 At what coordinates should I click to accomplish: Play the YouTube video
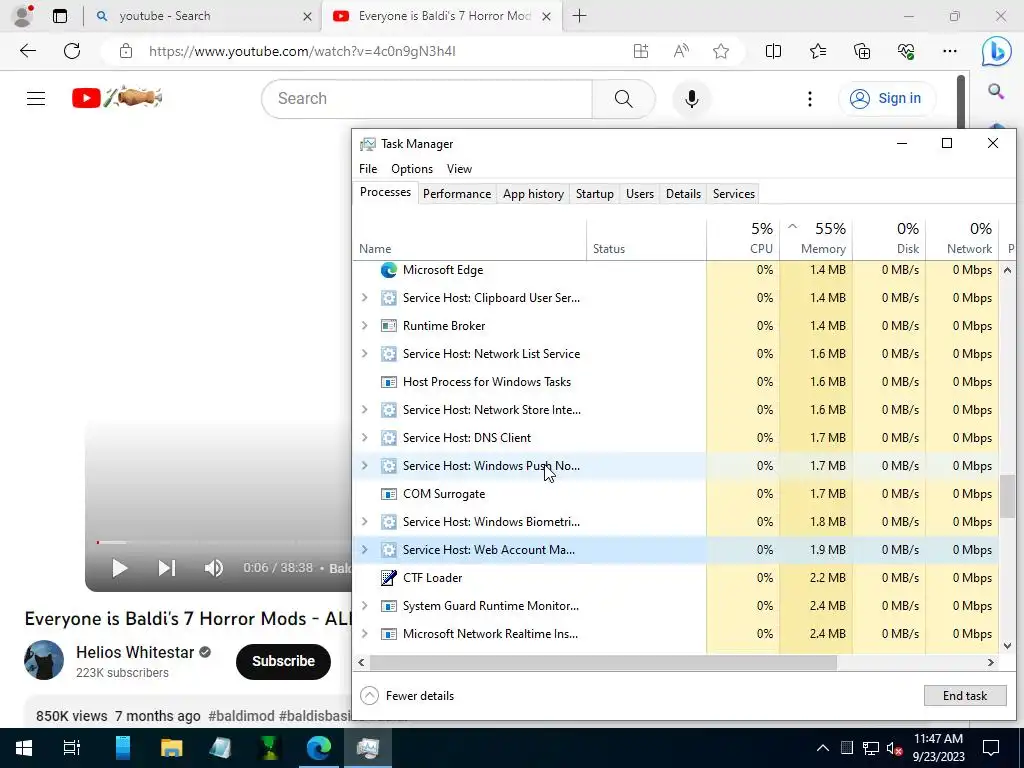pos(120,568)
